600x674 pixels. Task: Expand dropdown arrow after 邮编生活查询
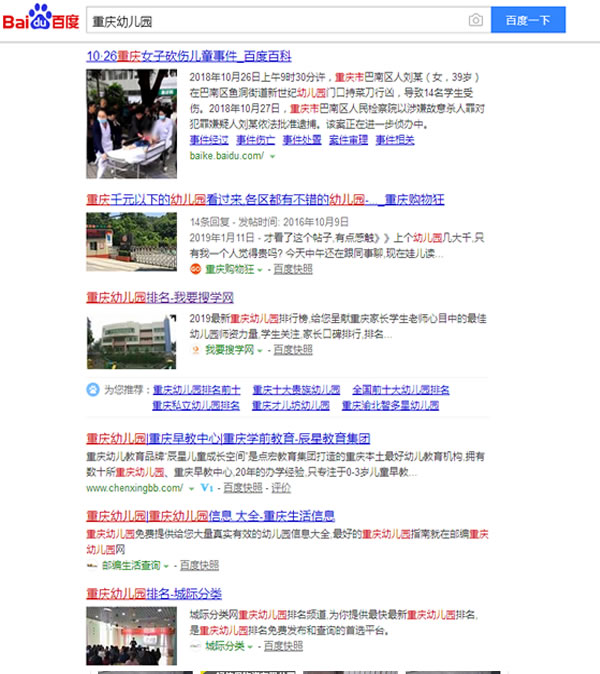click(166, 566)
